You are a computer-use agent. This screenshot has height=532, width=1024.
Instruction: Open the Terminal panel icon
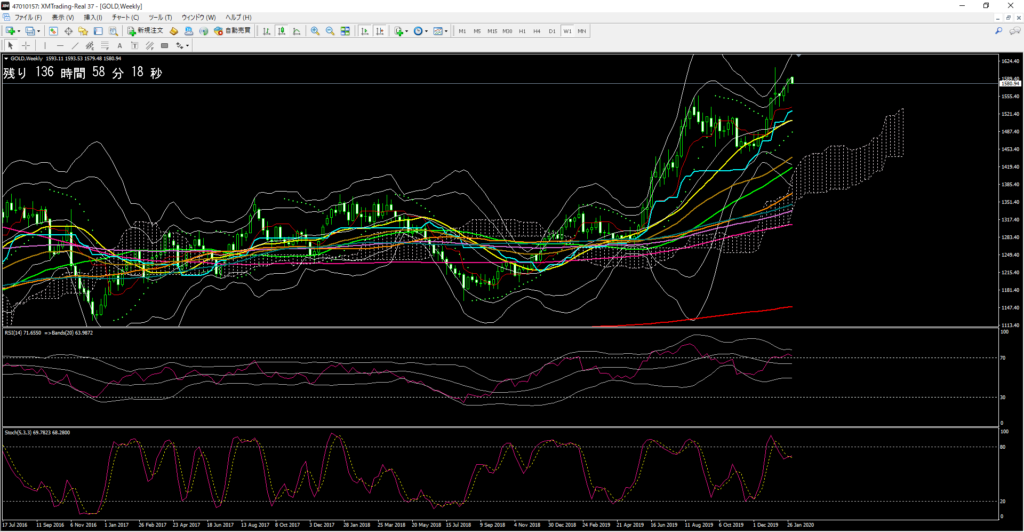tap(98, 31)
